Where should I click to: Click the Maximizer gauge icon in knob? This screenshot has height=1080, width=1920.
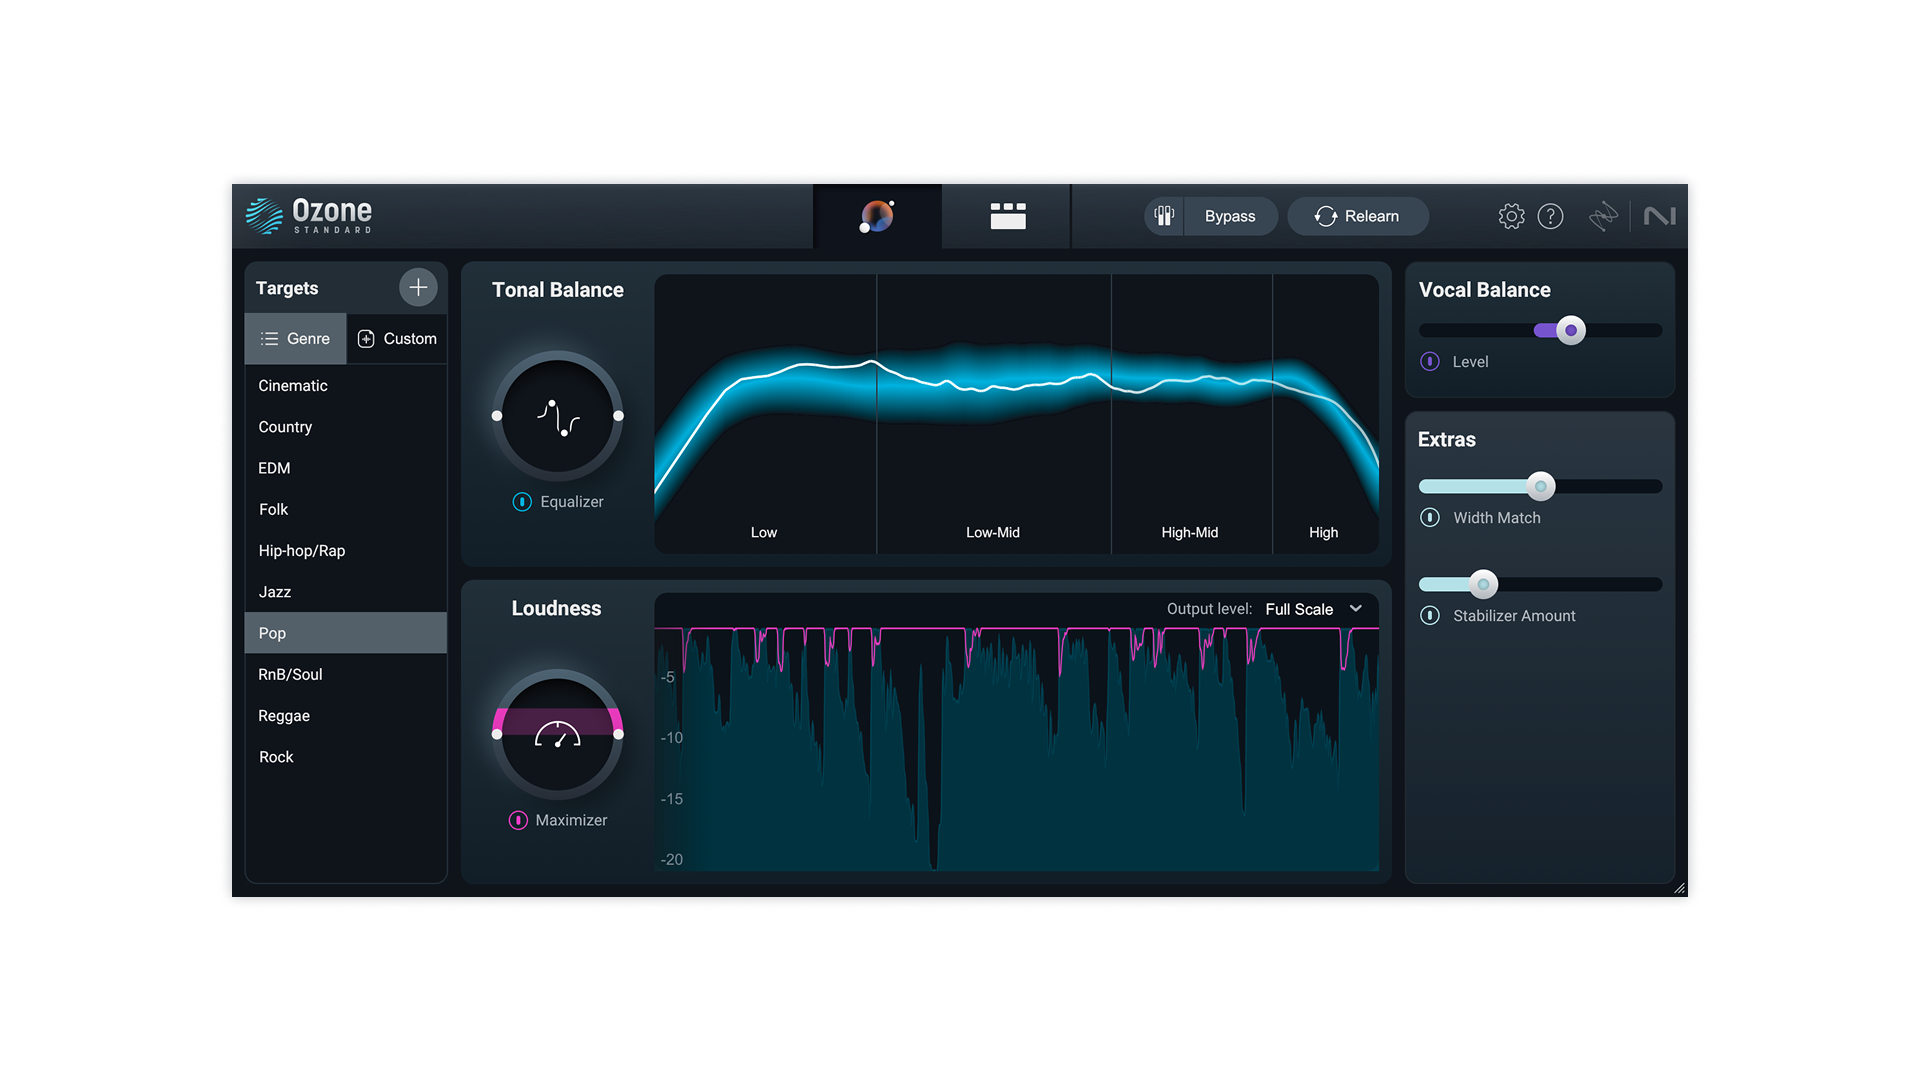click(558, 735)
